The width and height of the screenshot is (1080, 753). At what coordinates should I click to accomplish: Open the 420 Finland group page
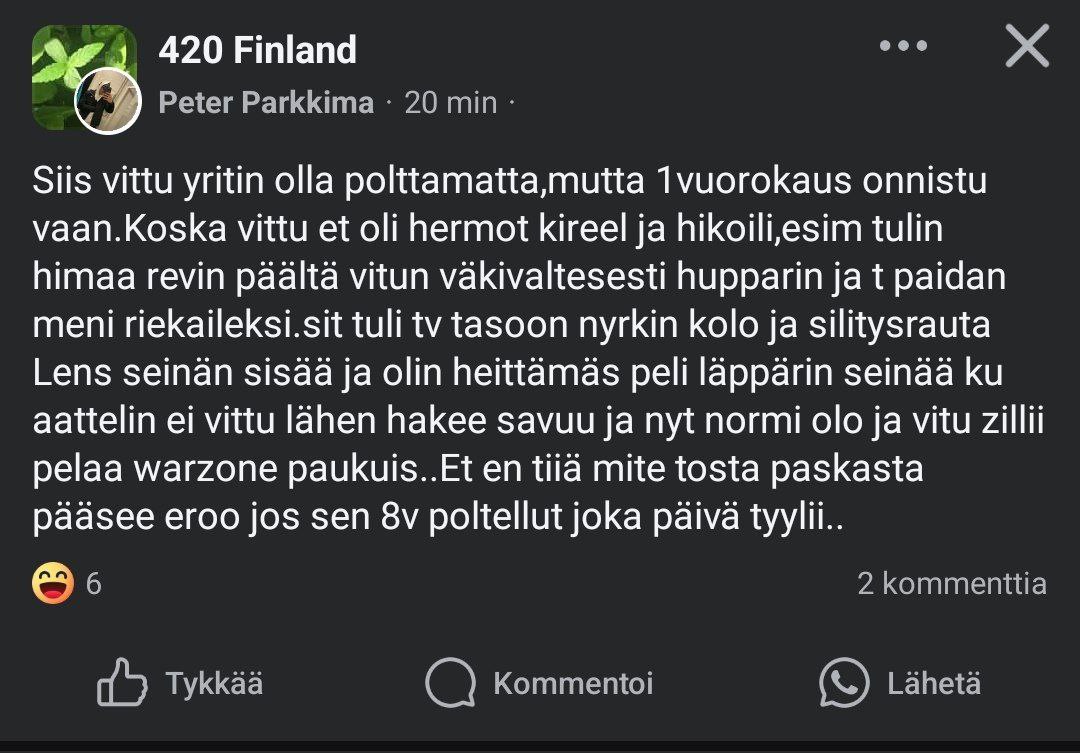(257, 50)
